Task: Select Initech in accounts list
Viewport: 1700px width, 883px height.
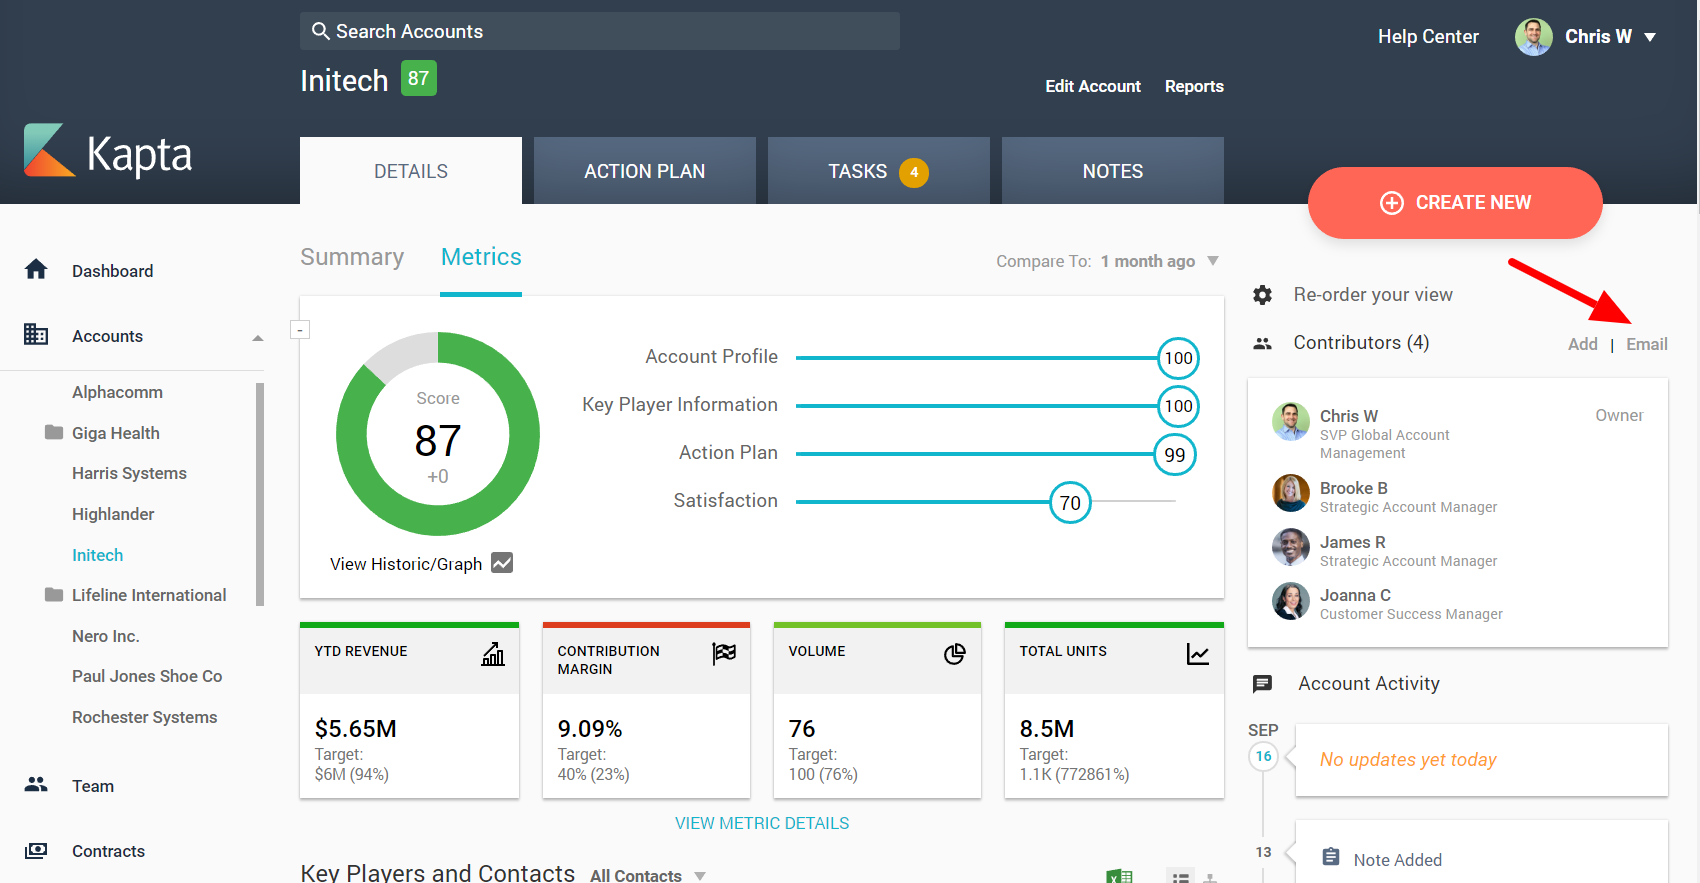Action: [x=97, y=555]
